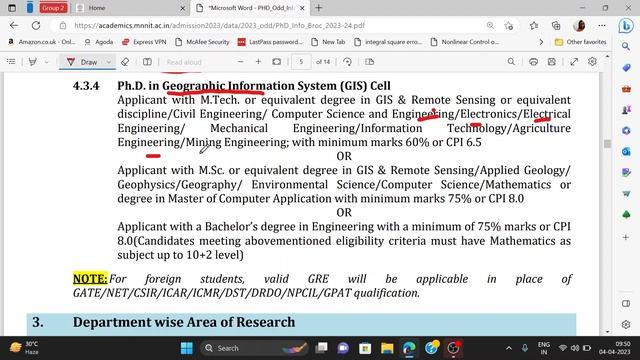The image size is (640, 360).
Task: Open the tab actions menu
Action: 12,8
